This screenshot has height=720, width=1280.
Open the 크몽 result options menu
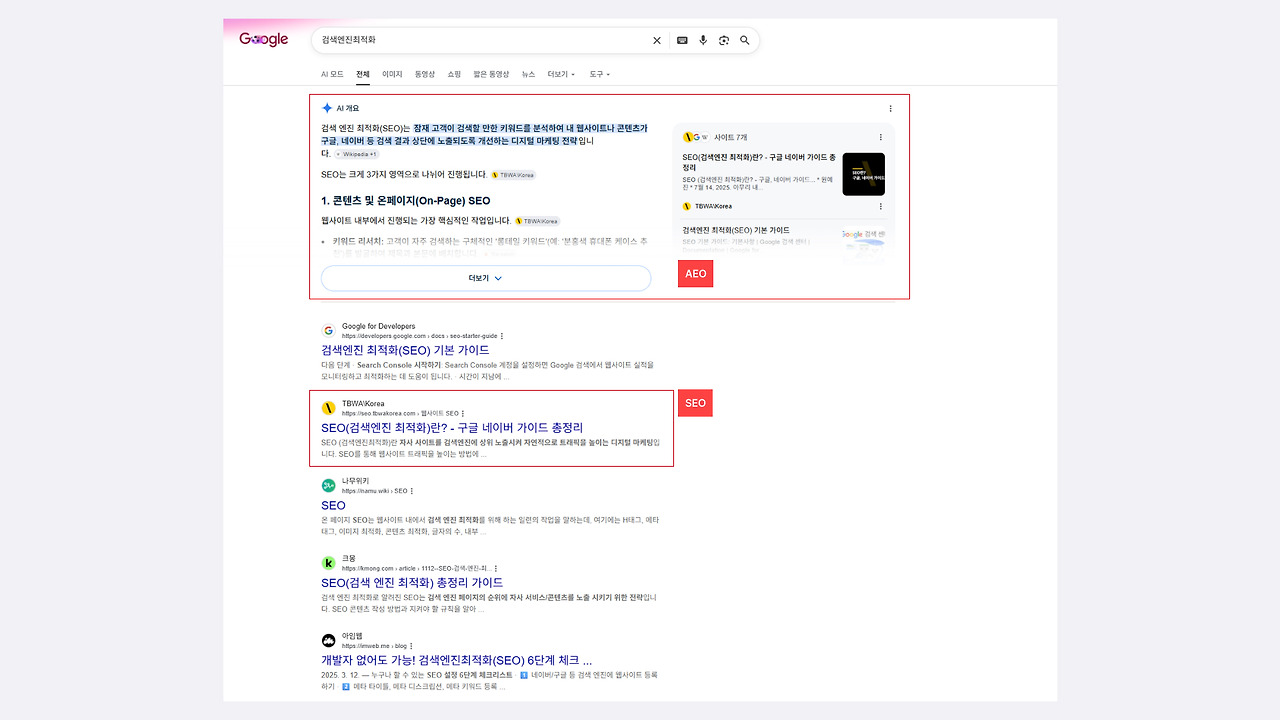(x=495, y=568)
